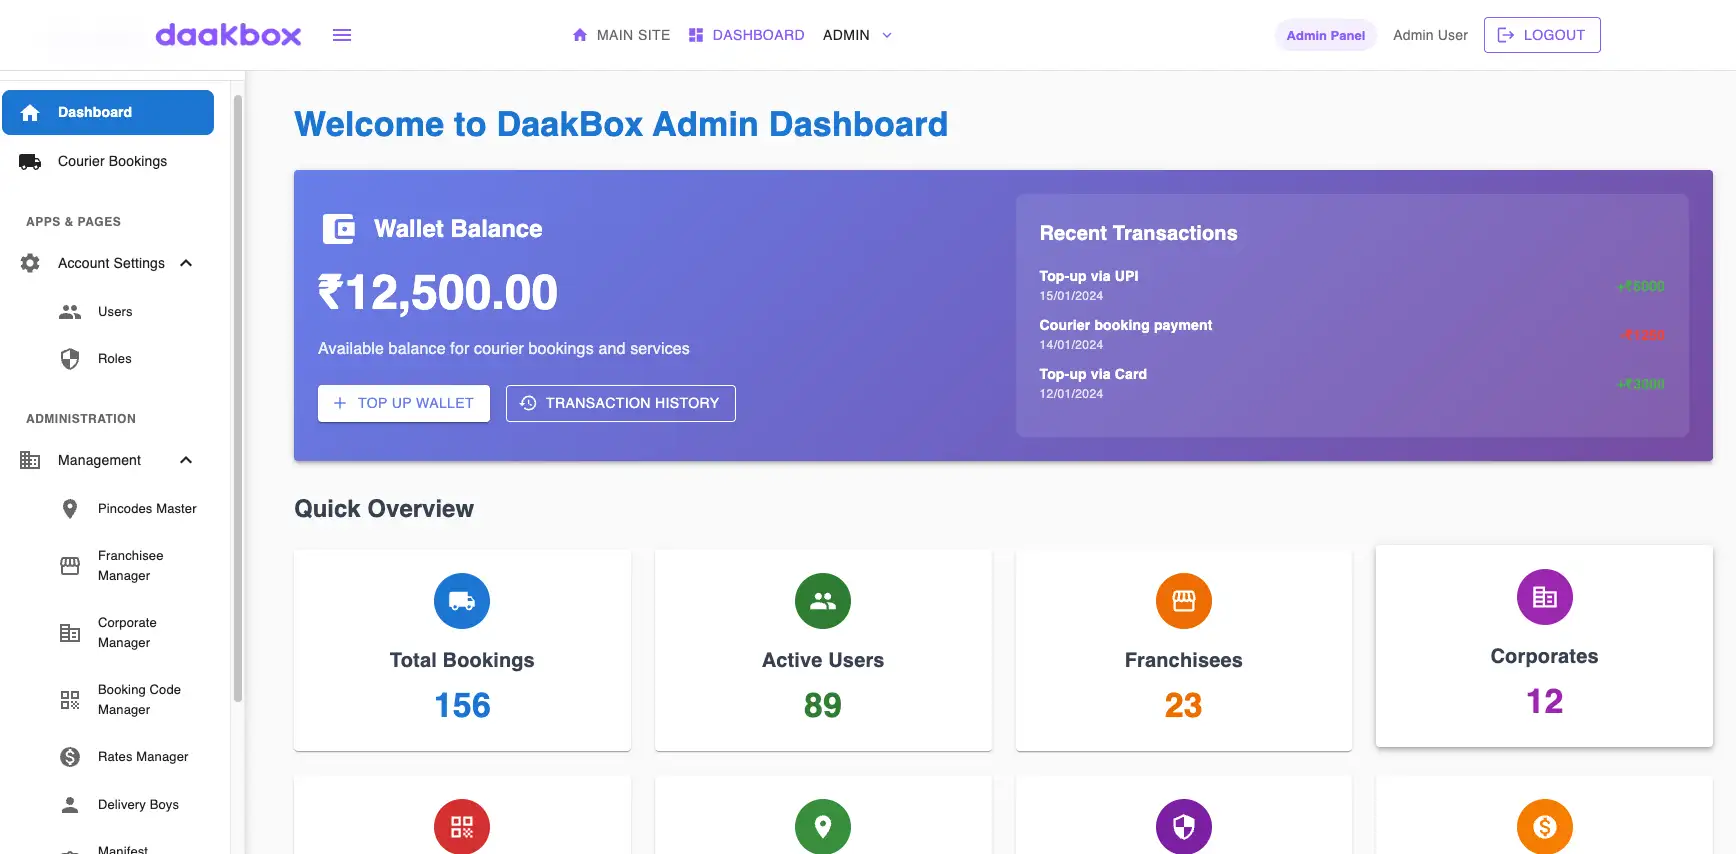Click the Admin Panel badge

[x=1326, y=35]
